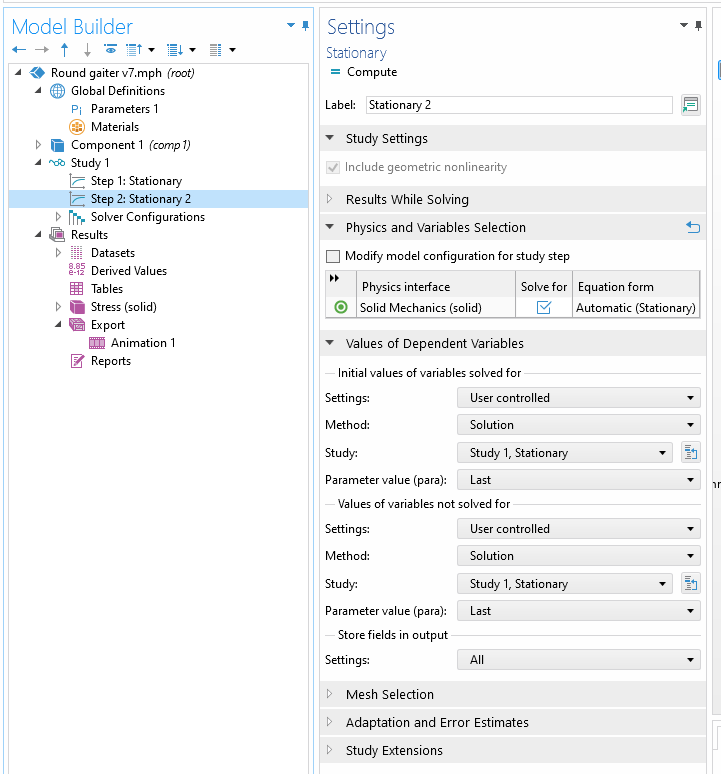Expand the Mesh Selection section
The width and height of the screenshot is (721, 774).
[x=389, y=695]
